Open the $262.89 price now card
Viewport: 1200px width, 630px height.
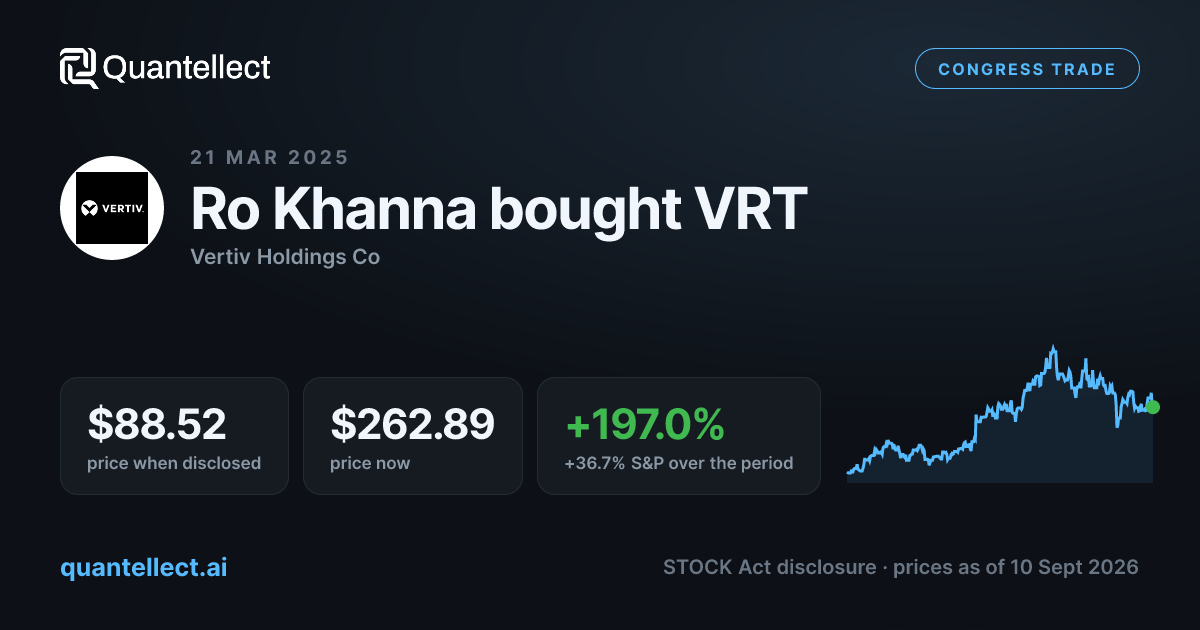coord(413,436)
